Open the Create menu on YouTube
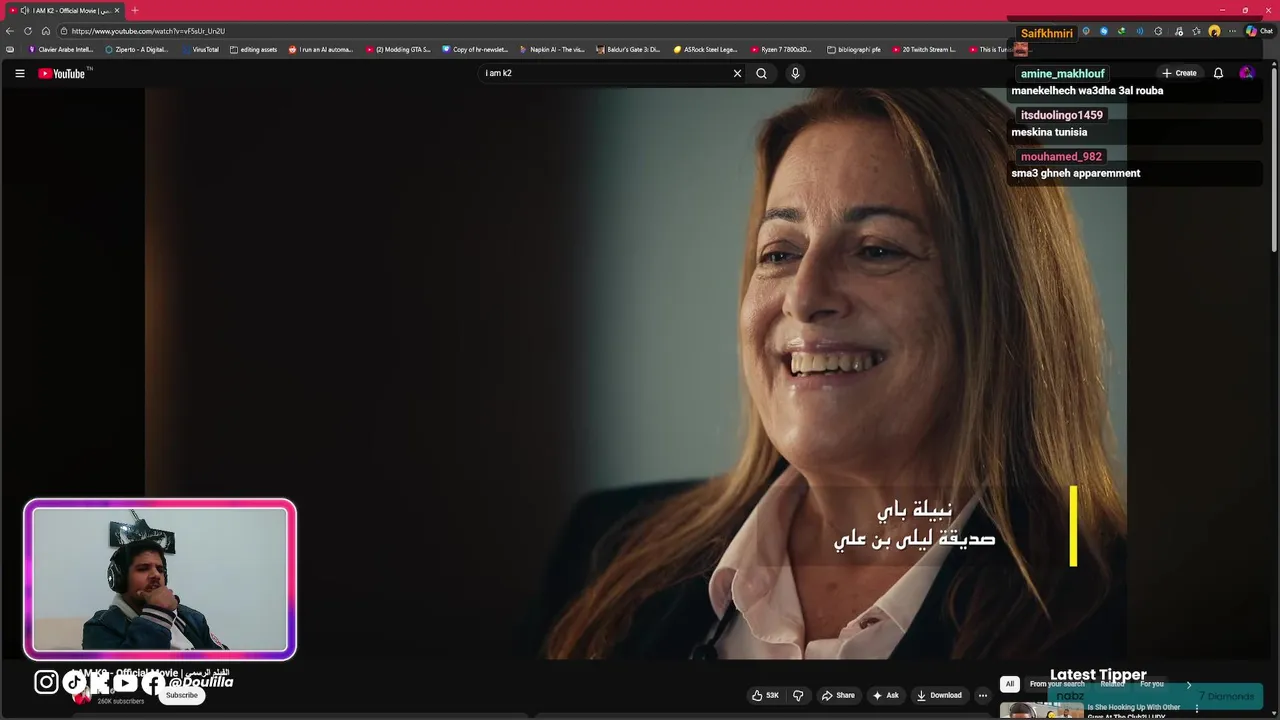 (x=1179, y=73)
